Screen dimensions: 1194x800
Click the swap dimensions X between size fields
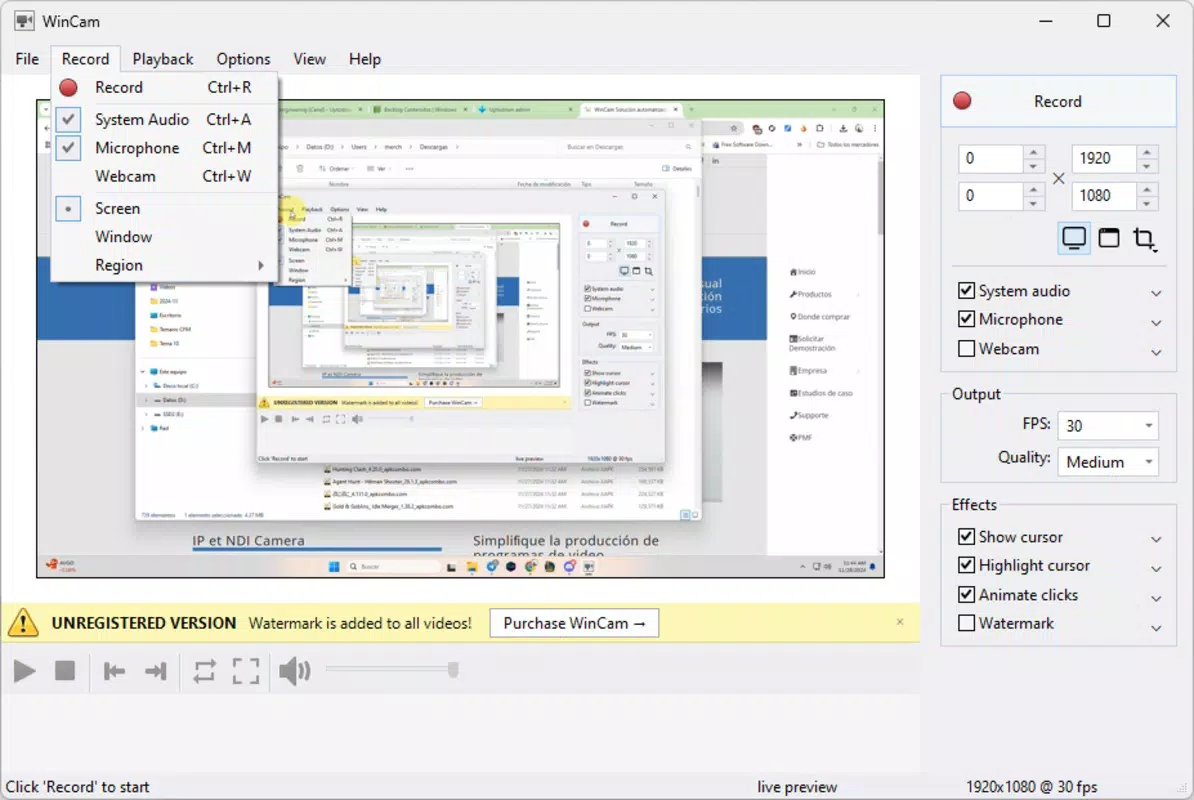[1058, 178]
